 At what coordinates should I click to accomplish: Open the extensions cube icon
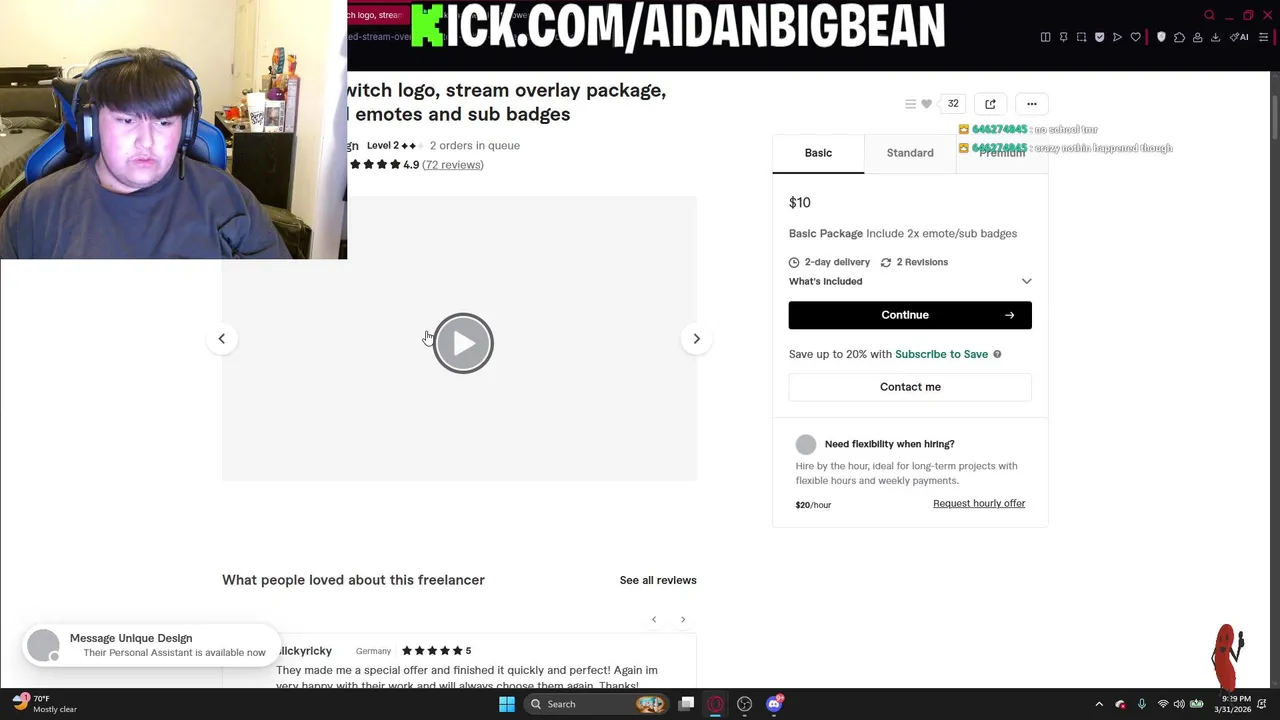(1179, 38)
